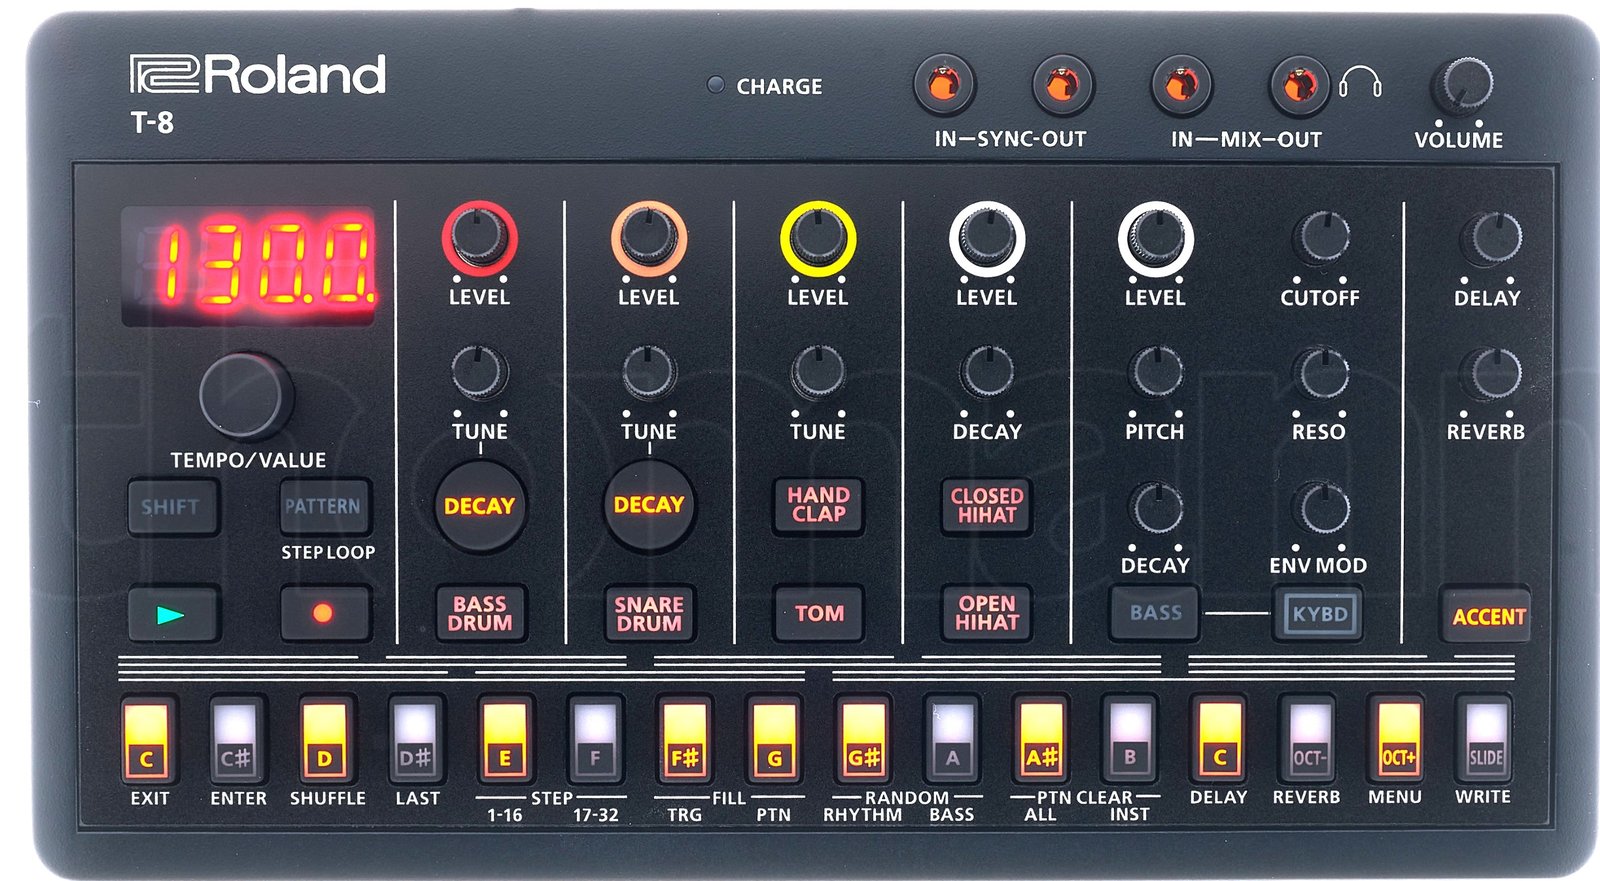
Task: Click the green Play button
Action: (x=172, y=613)
